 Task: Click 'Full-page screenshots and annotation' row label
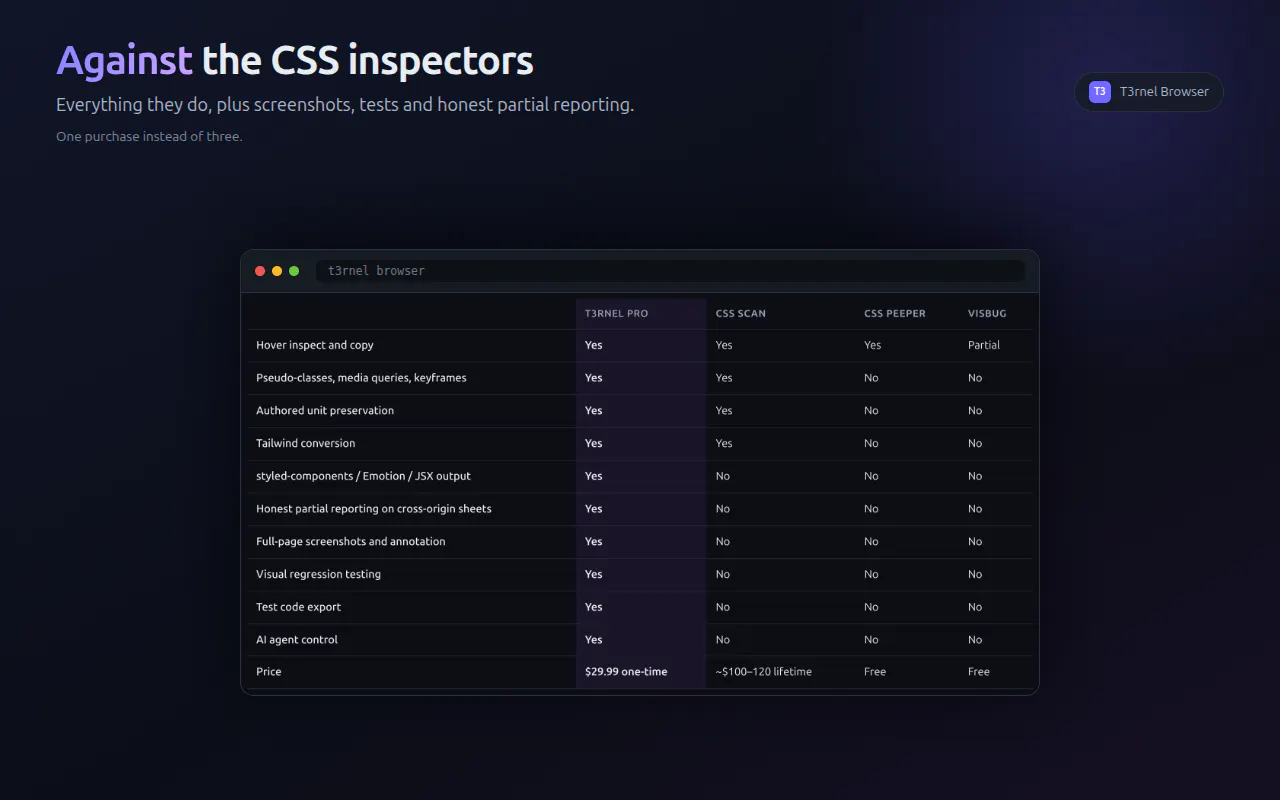point(351,542)
